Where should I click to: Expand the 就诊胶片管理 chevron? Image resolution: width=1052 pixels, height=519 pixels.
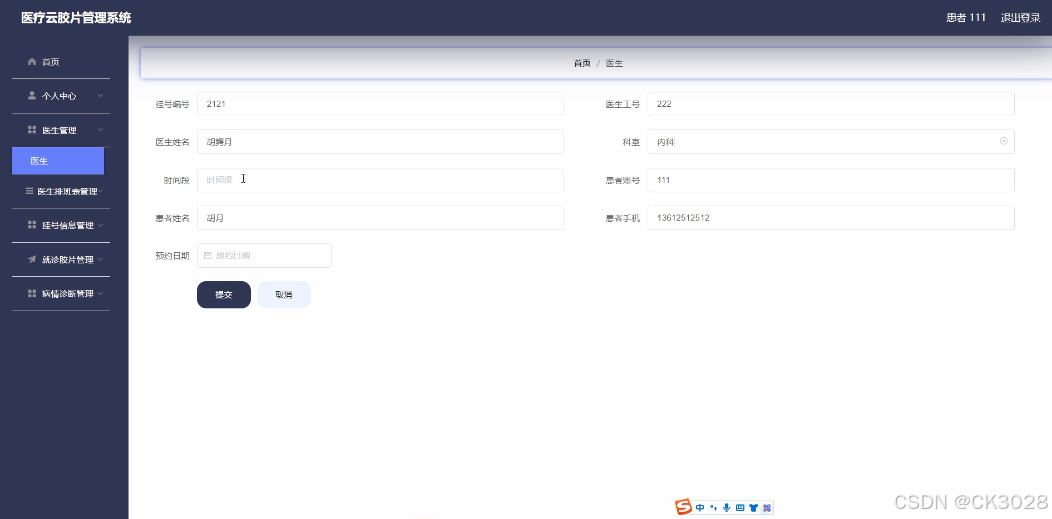point(100,260)
